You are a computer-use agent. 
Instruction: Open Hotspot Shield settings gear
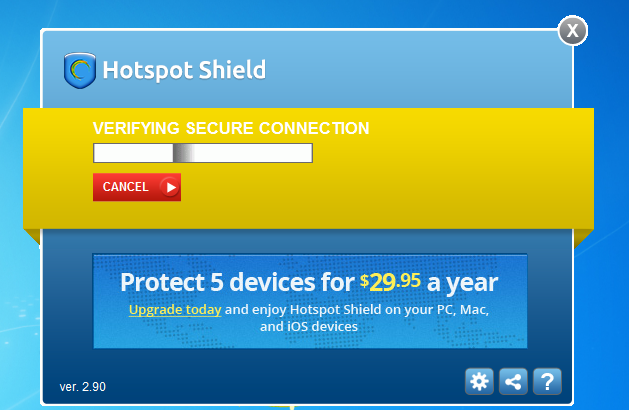(x=480, y=381)
